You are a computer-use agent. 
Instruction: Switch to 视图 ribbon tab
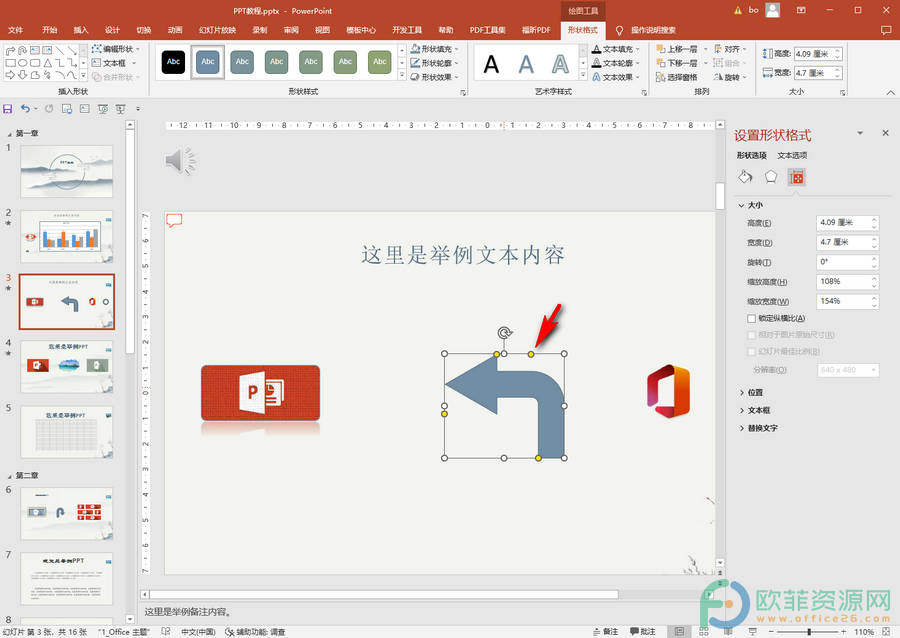tap(323, 30)
